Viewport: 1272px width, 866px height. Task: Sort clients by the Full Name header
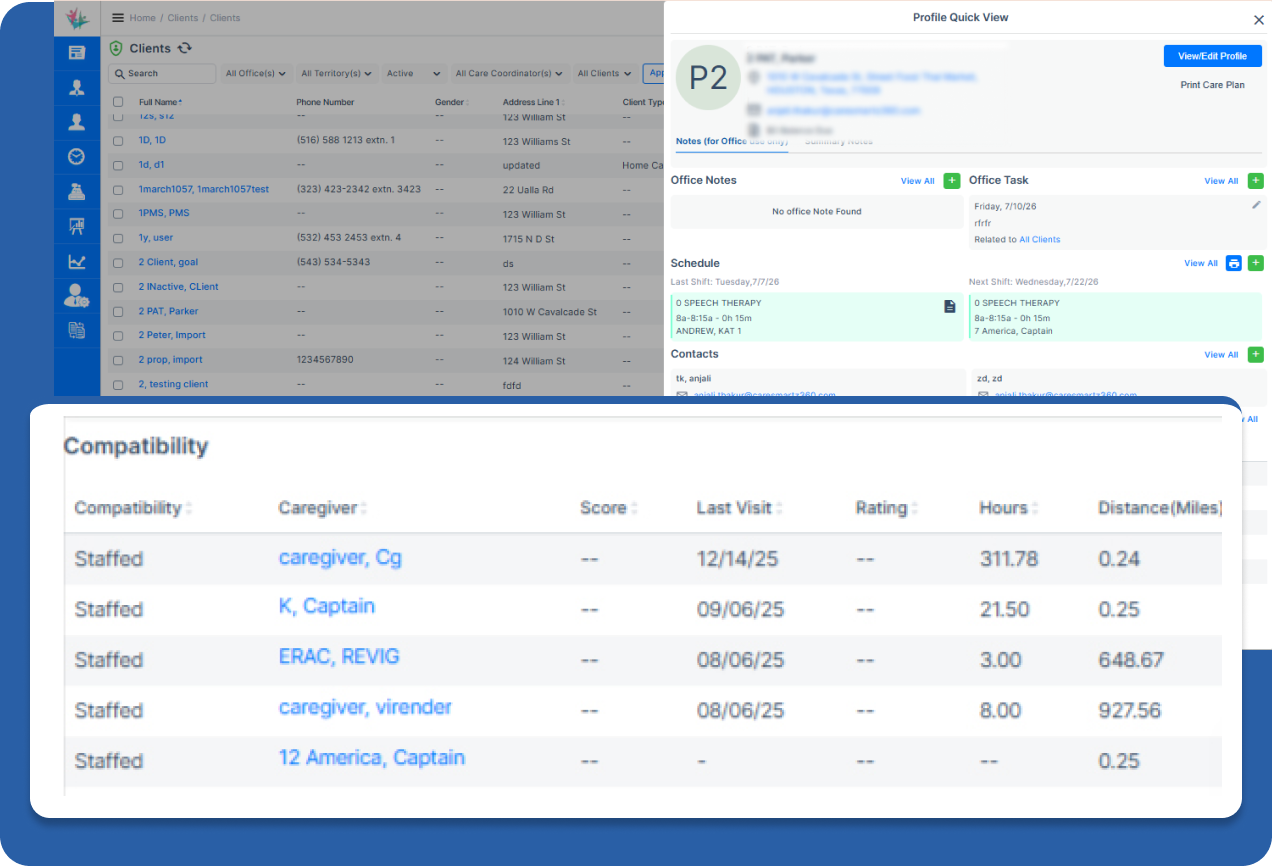click(160, 102)
